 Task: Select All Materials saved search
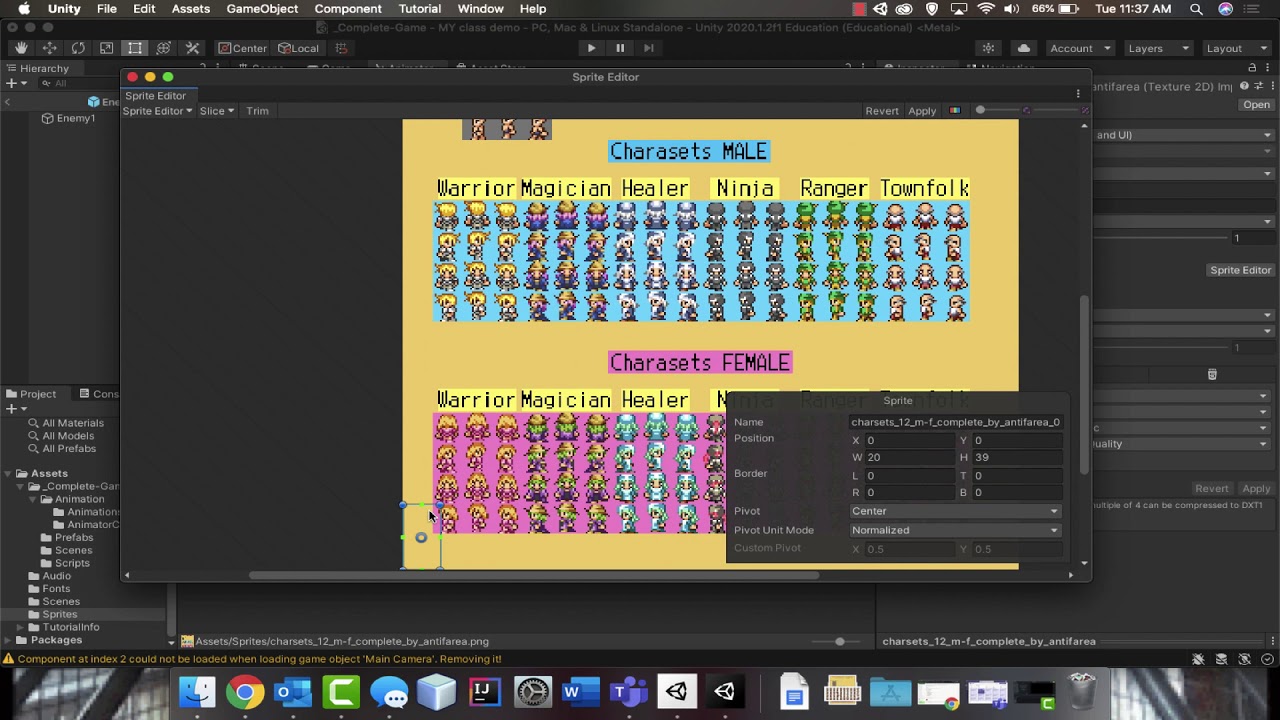point(72,423)
